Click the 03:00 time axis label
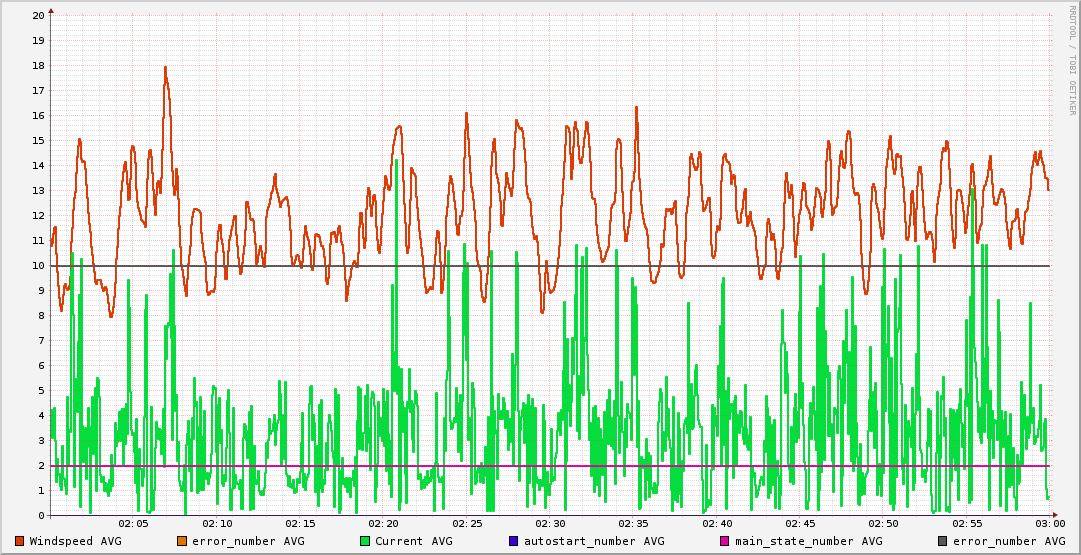Screen dimensions: 1081x555 [x=1050, y=525]
